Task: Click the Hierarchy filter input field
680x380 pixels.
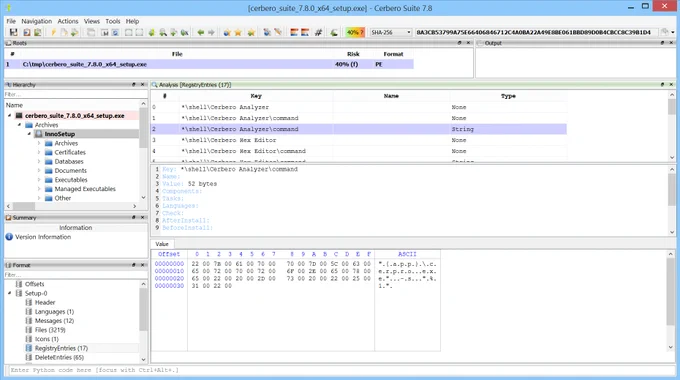Action: coord(75,94)
